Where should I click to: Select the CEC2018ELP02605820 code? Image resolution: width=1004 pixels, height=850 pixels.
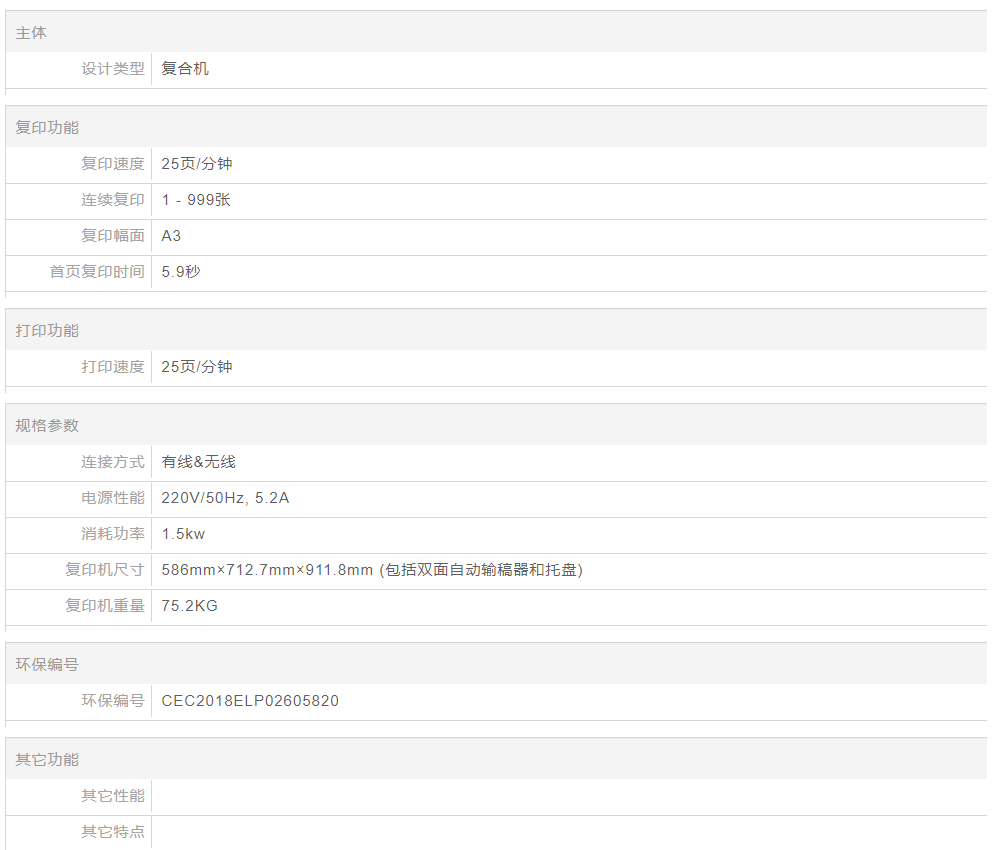(250, 701)
